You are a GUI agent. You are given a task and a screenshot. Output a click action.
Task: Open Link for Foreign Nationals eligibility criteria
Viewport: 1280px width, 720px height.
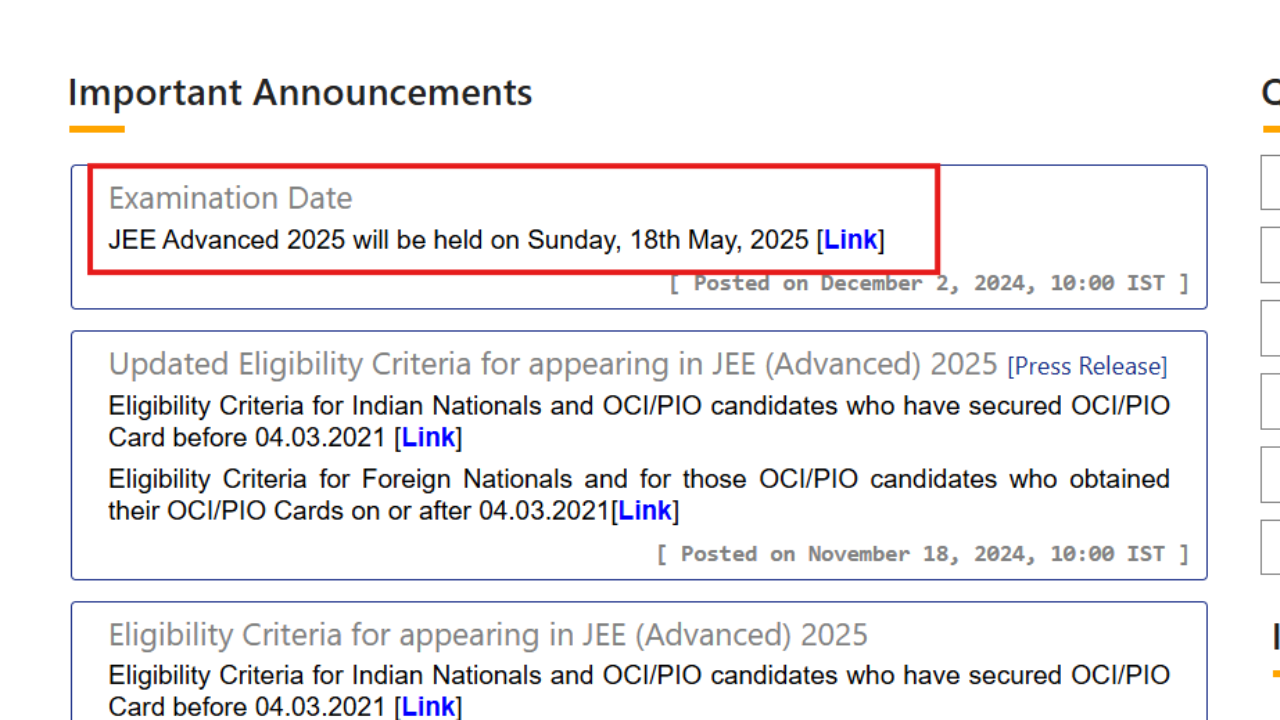[x=644, y=510]
